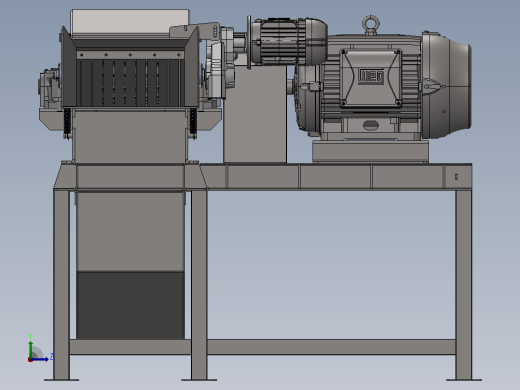Select the shredder blade chamber

[130, 83]
